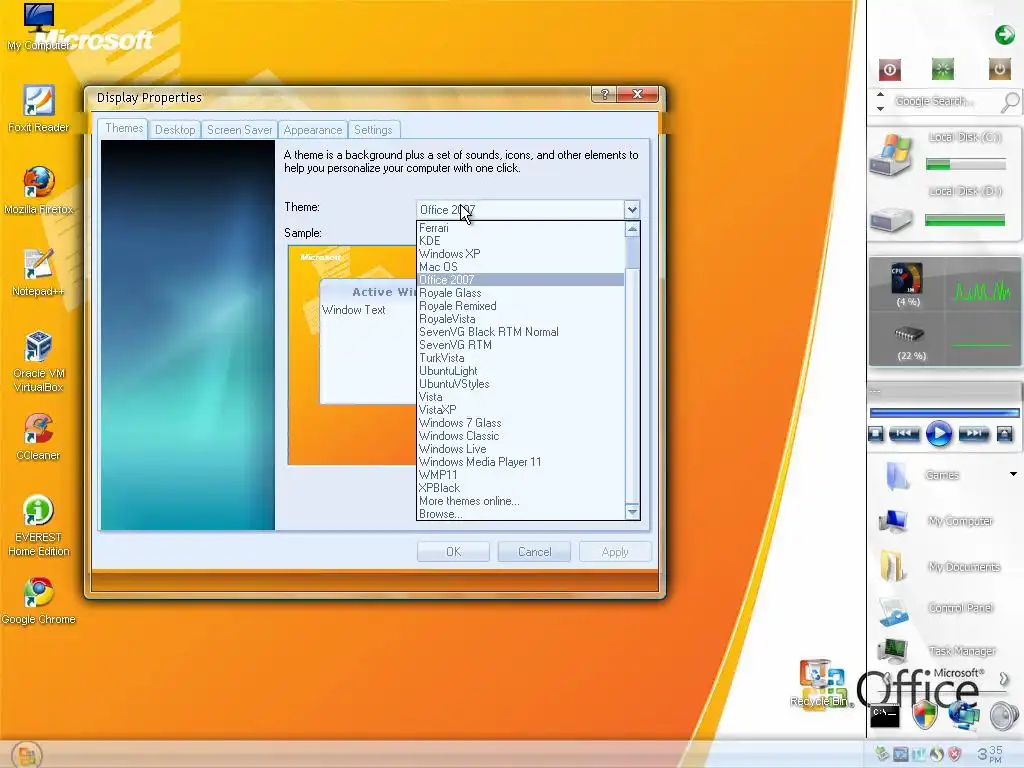Launch the command prompt sidebar icon

point(885,714)
